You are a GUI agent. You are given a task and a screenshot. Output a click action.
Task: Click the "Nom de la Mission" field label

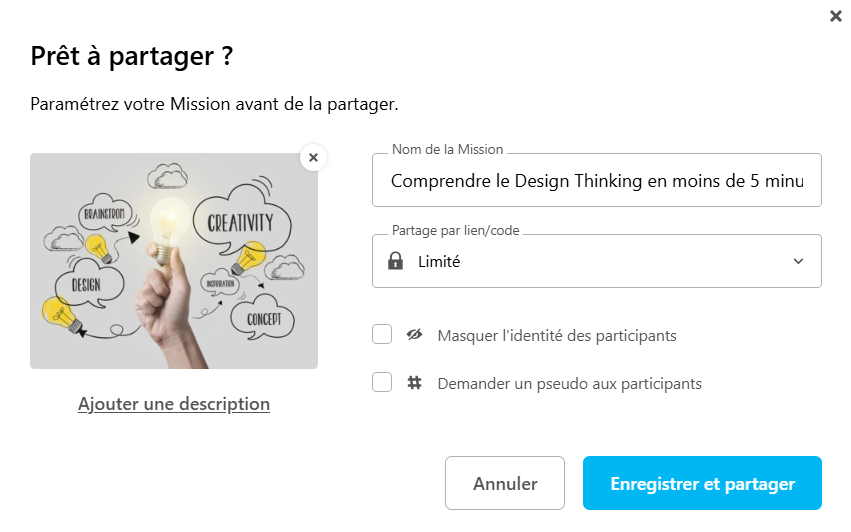click(x=447, y=150)
